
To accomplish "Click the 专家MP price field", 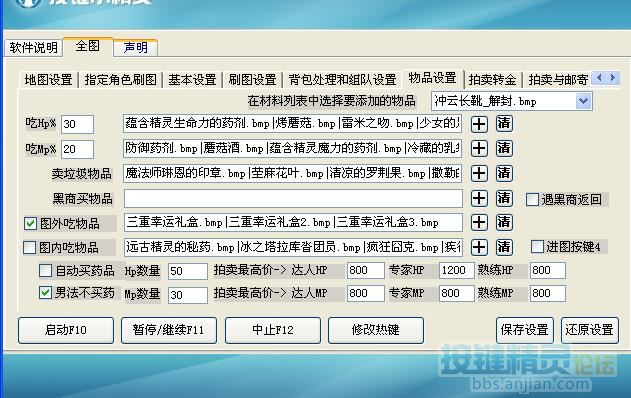I will tap(456, 293).
